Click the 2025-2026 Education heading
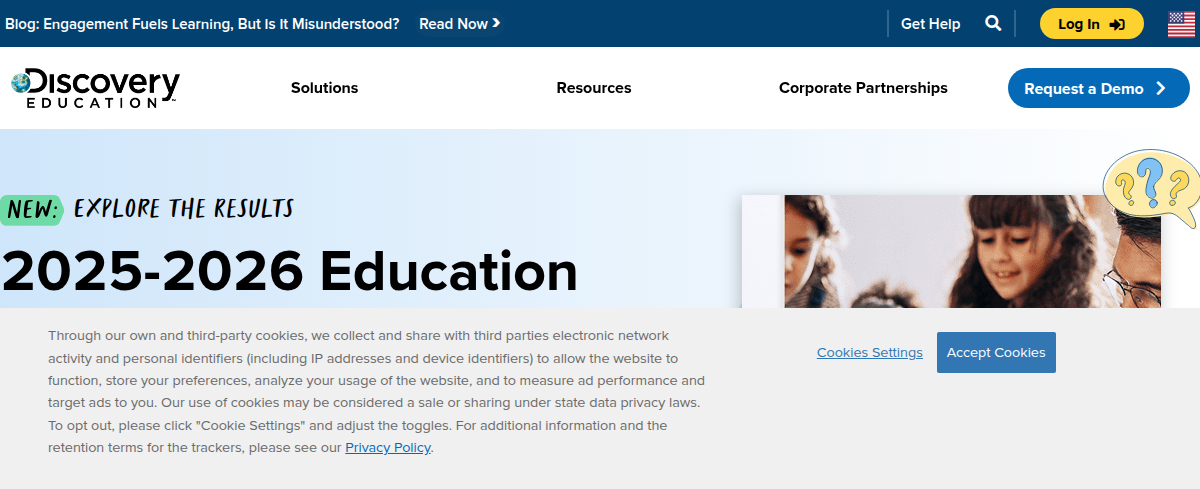Screen dimensions: 1200x489 [290, 271]
